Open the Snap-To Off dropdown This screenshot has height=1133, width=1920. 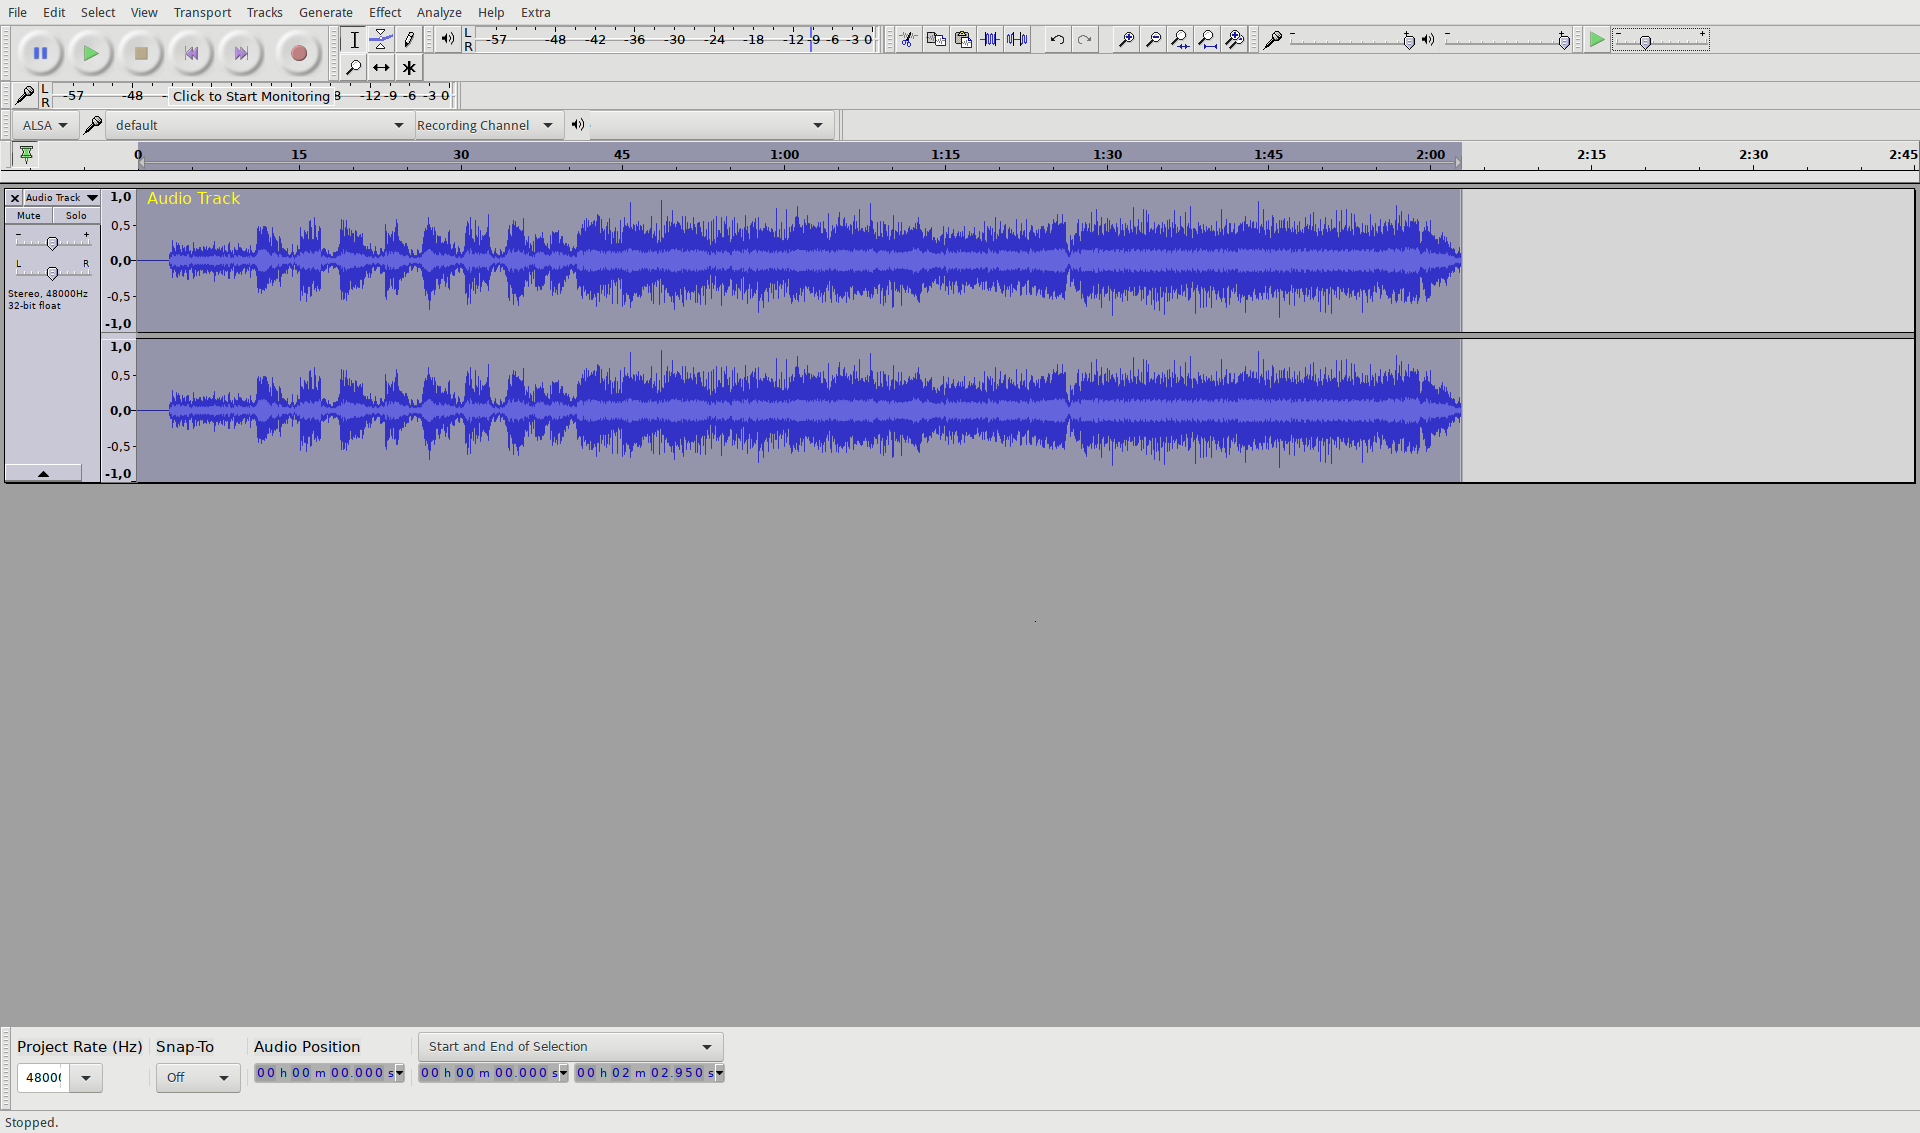(x=198, y=1078)
